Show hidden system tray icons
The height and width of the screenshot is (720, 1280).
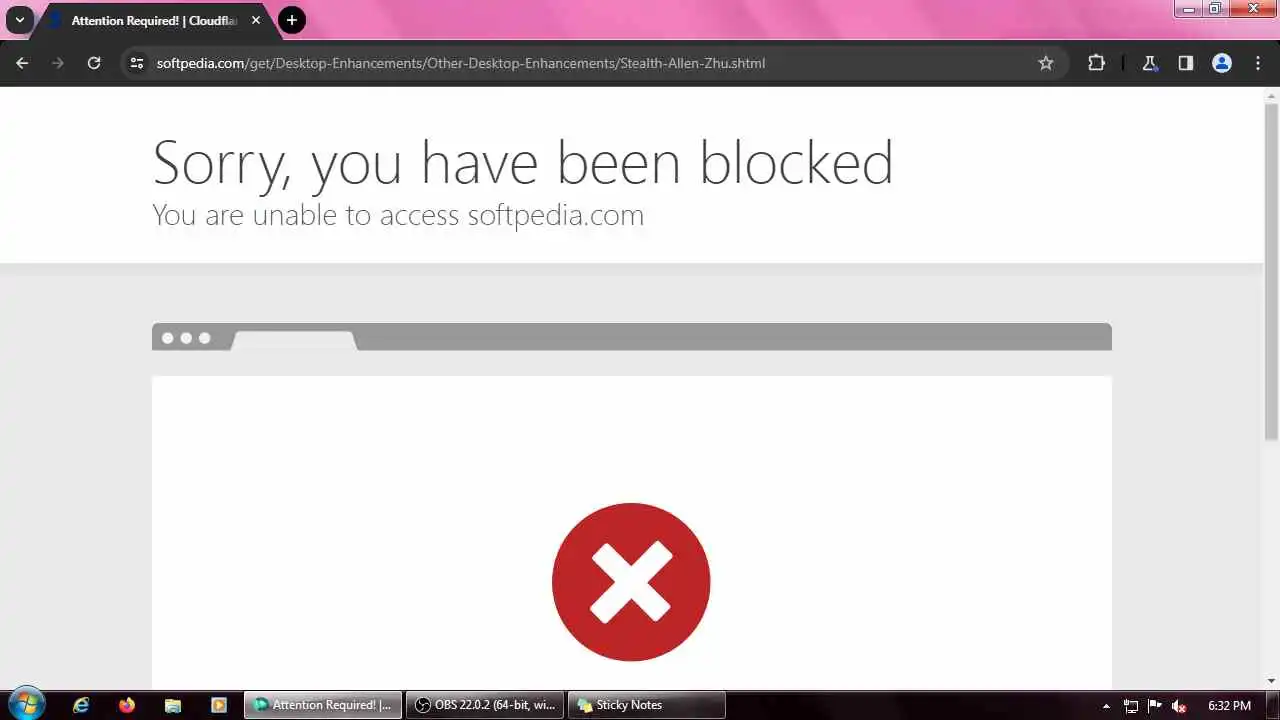pos(1106,706)
